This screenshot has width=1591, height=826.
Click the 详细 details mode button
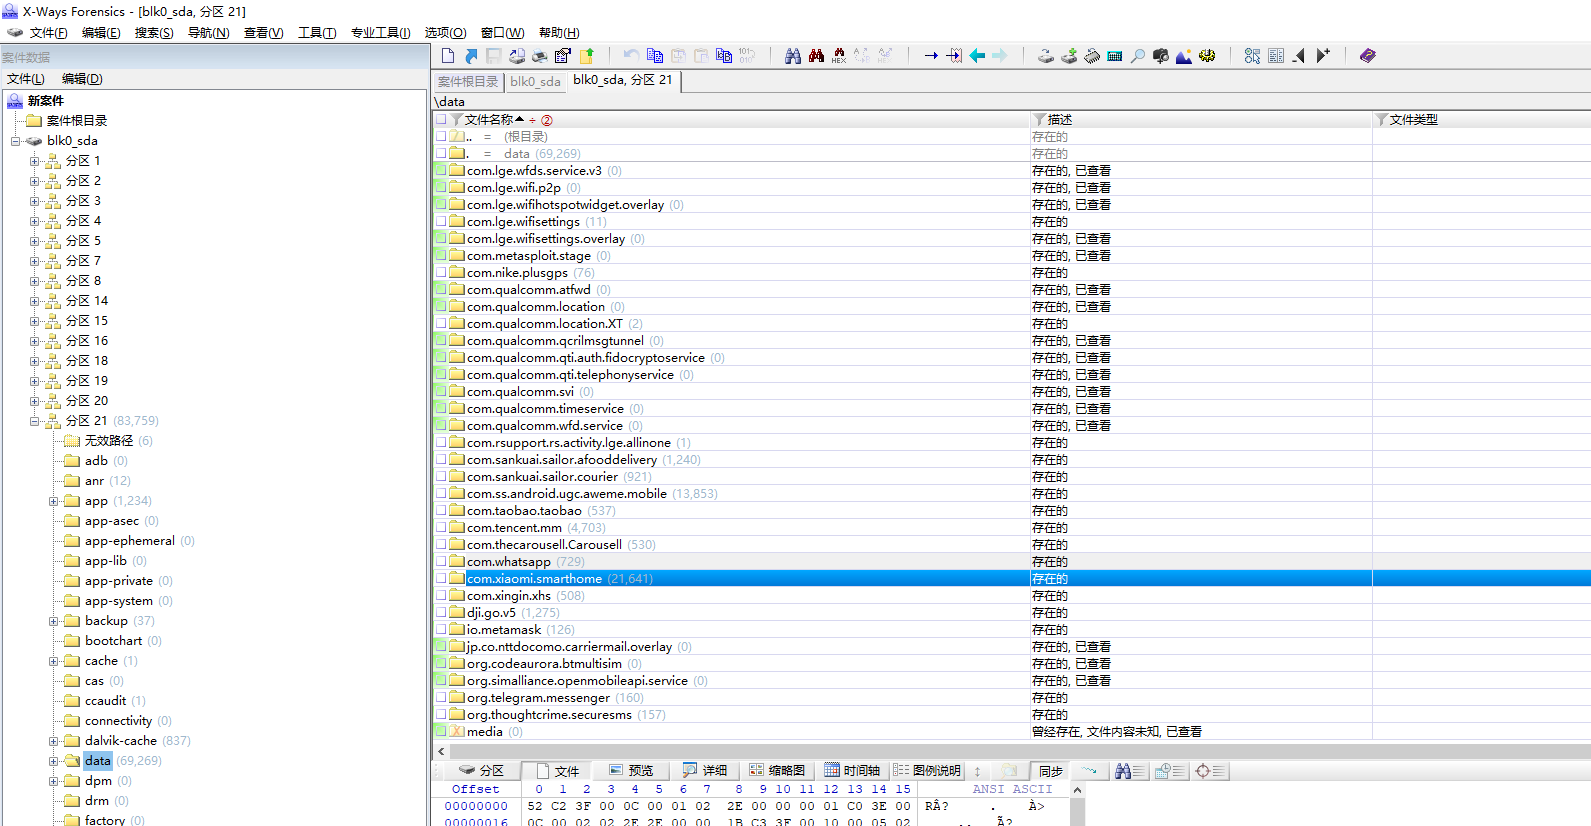(x=705, y=771)
